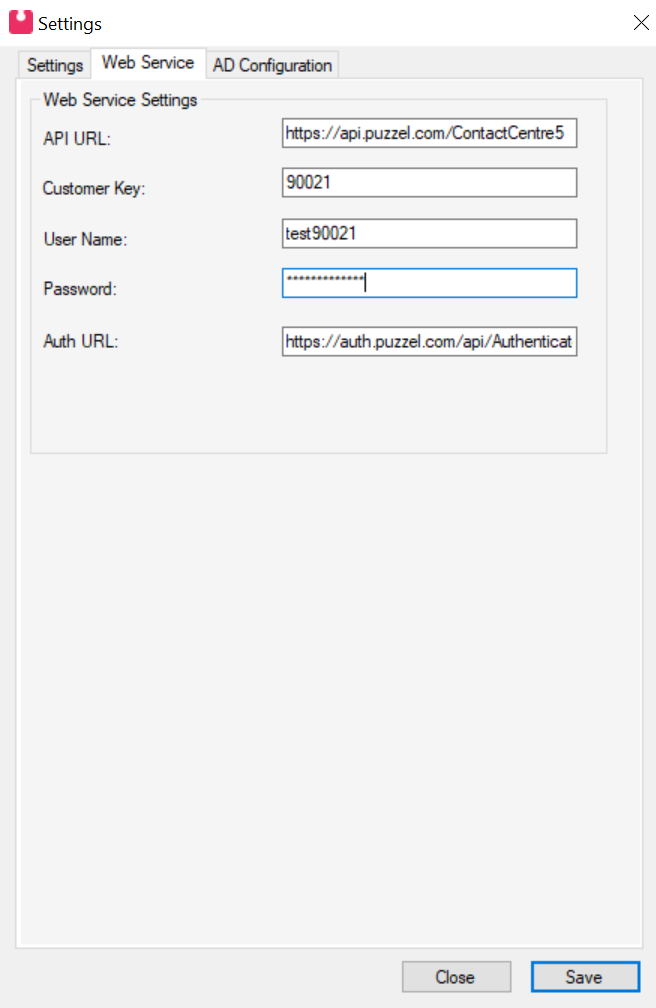Click inside the Auth URL field
The image size is (656, 1008).
[x=429, y=341]
